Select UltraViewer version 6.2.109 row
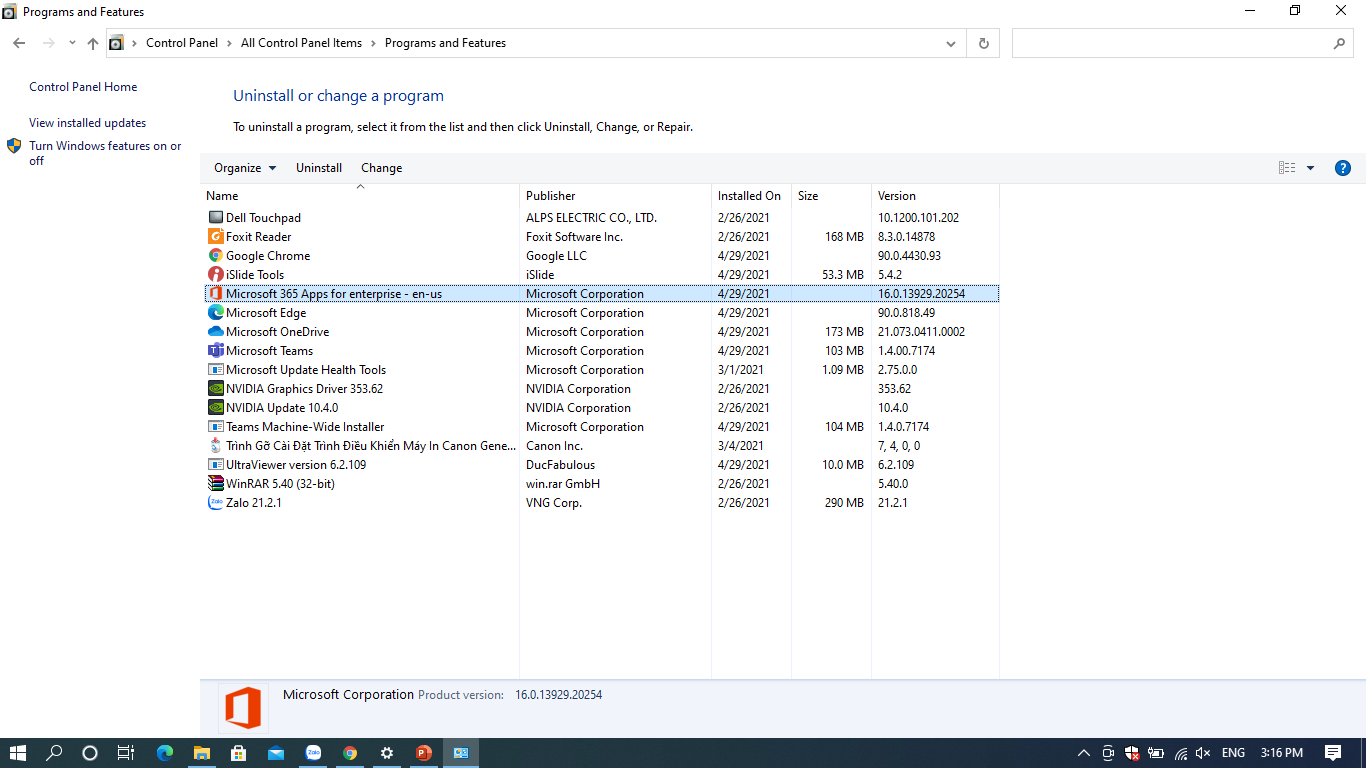 point(601,465)
